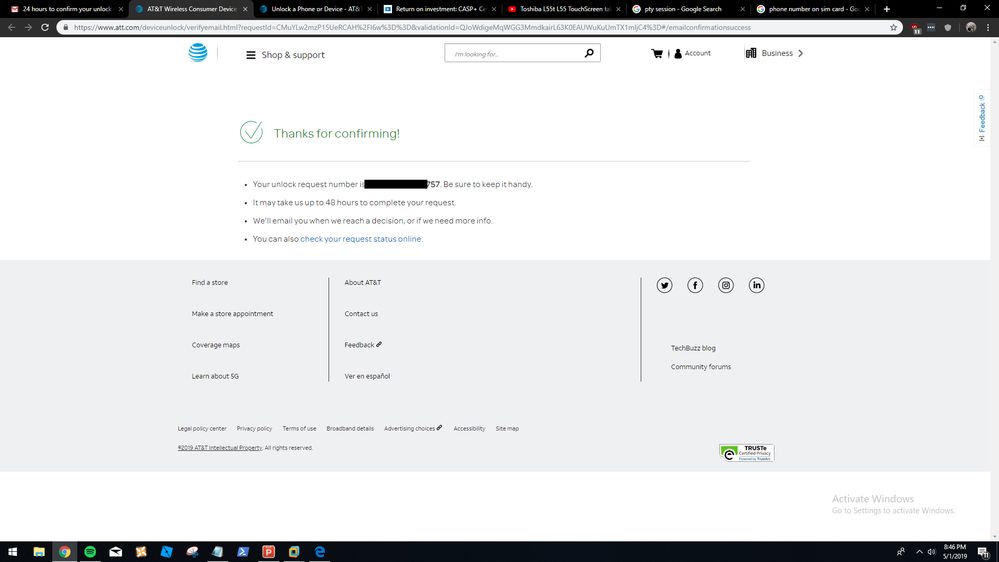Click the AT&T globe logo
This screenshot has width=999, height=562.
[x=198, y=53]
